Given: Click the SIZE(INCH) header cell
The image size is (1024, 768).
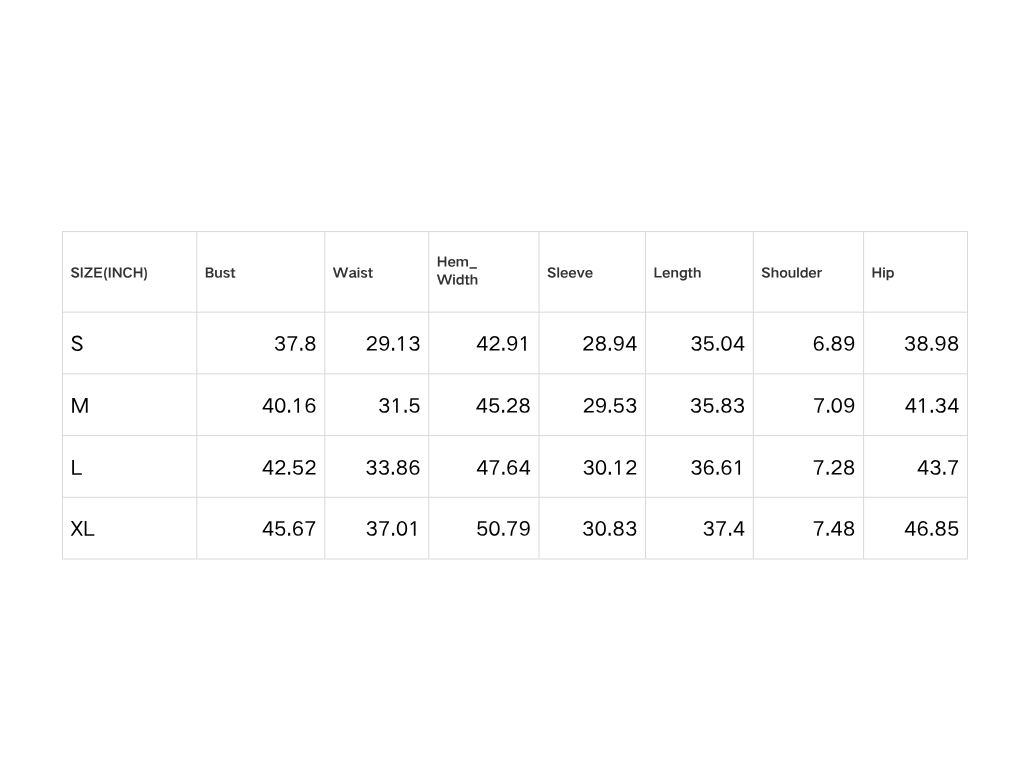Looking at the screenshot, I should [x=109, y=273].
